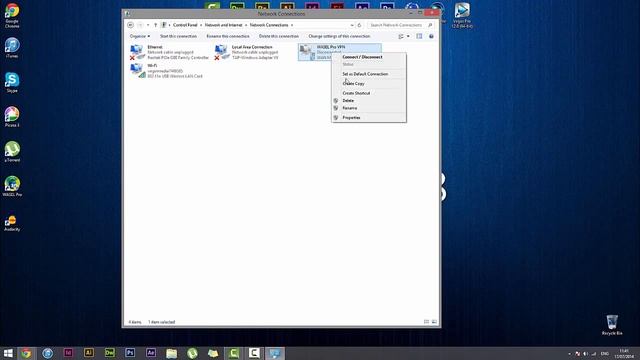Viewport: 640px width, 360px height.
Task: Open Audacity desktop shortcut
Action: pyautogui.click(x=12, y=223)
